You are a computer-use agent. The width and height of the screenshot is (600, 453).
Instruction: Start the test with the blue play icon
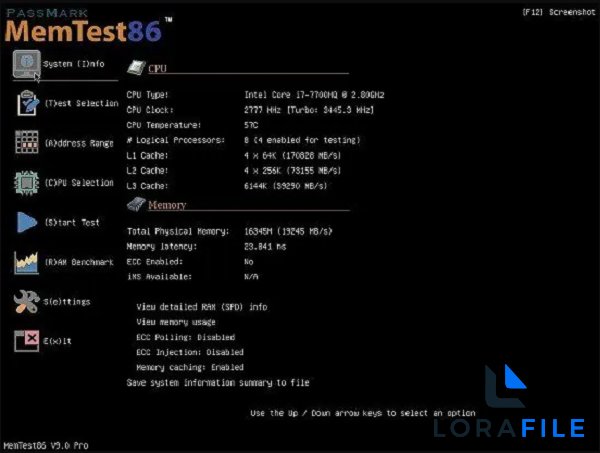(x=26, y=222)
